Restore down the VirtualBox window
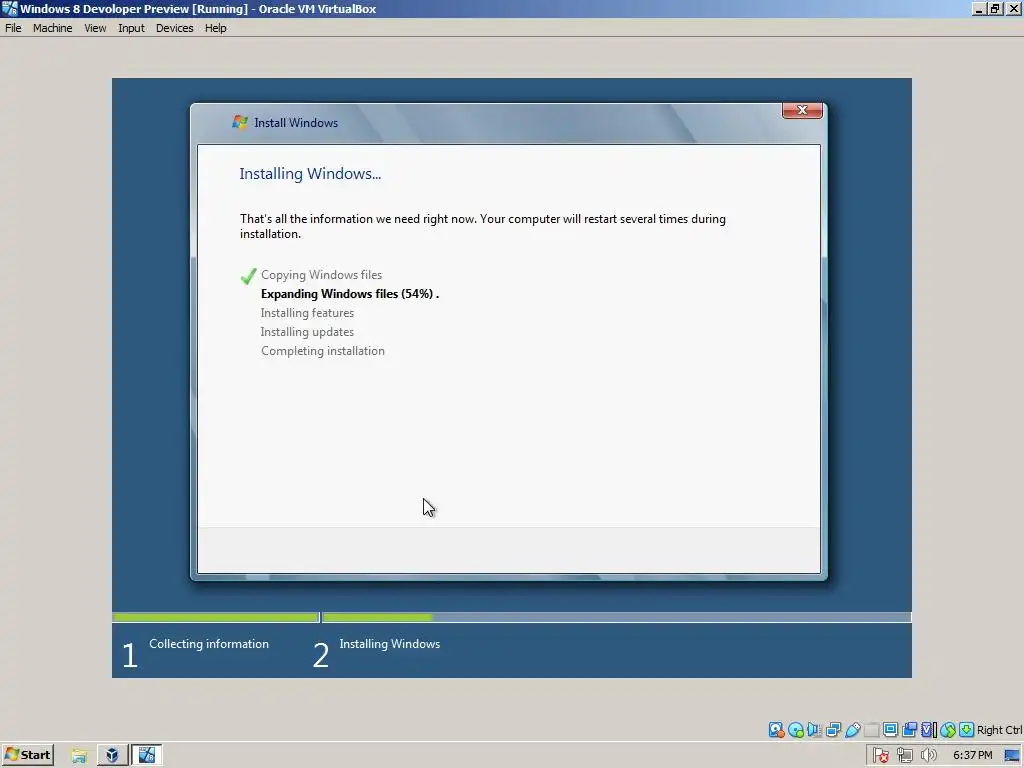Screen dimensions: 1024x768 point(995,8)
